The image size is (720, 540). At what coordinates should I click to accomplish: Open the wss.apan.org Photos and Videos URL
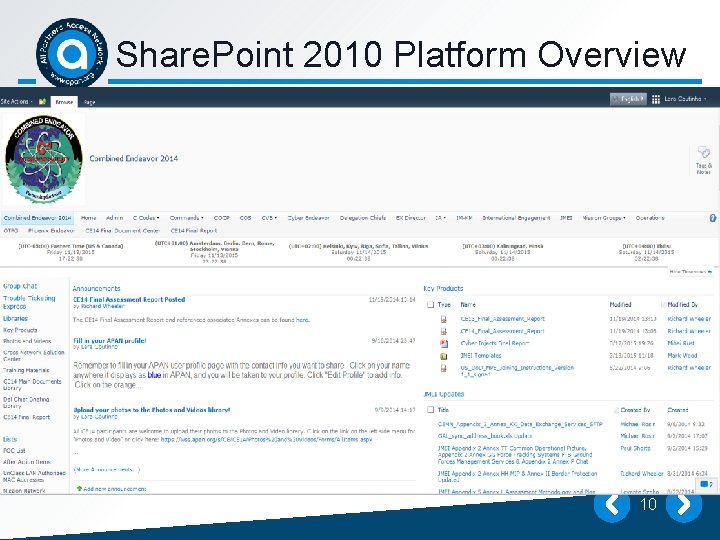[266, 440]
